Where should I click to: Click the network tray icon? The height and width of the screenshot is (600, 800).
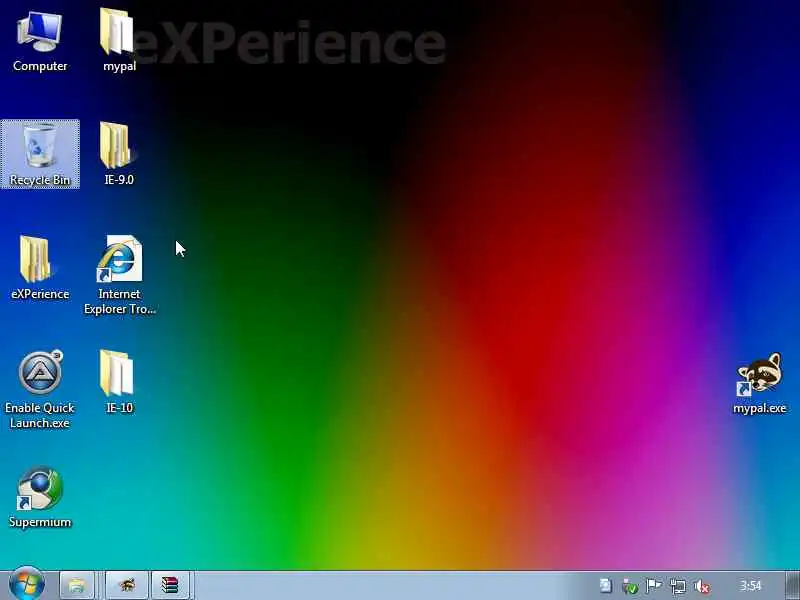[678, 586]
